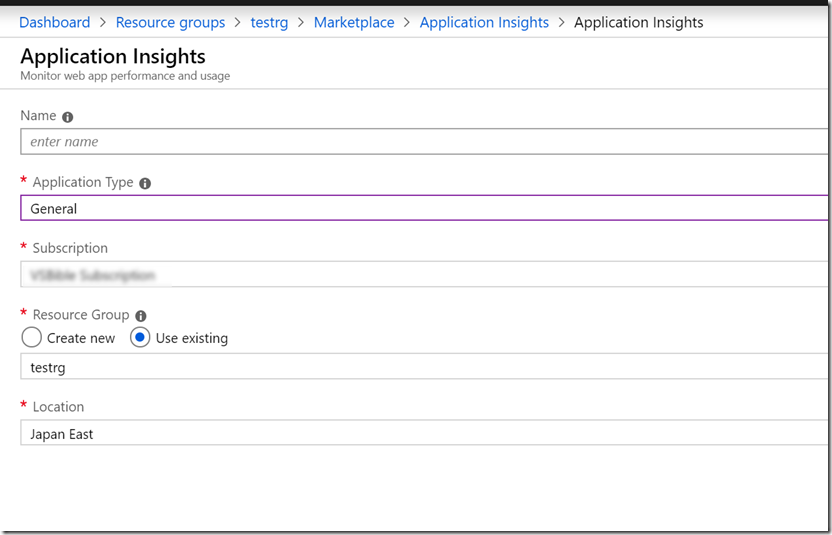Open the Location dropdown showing Japan East
Image resolution: width=832 pixels, height=535 pixels.
pyautogui.click(x=426, y=433)
